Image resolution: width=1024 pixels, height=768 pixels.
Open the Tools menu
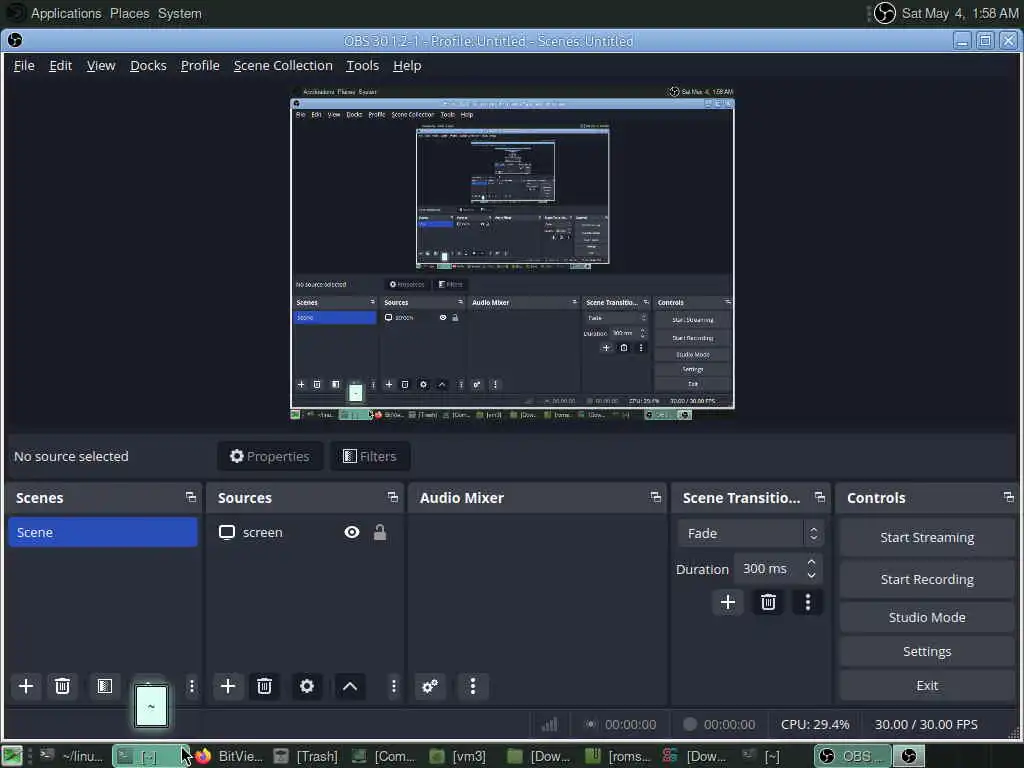pos(362,65)
